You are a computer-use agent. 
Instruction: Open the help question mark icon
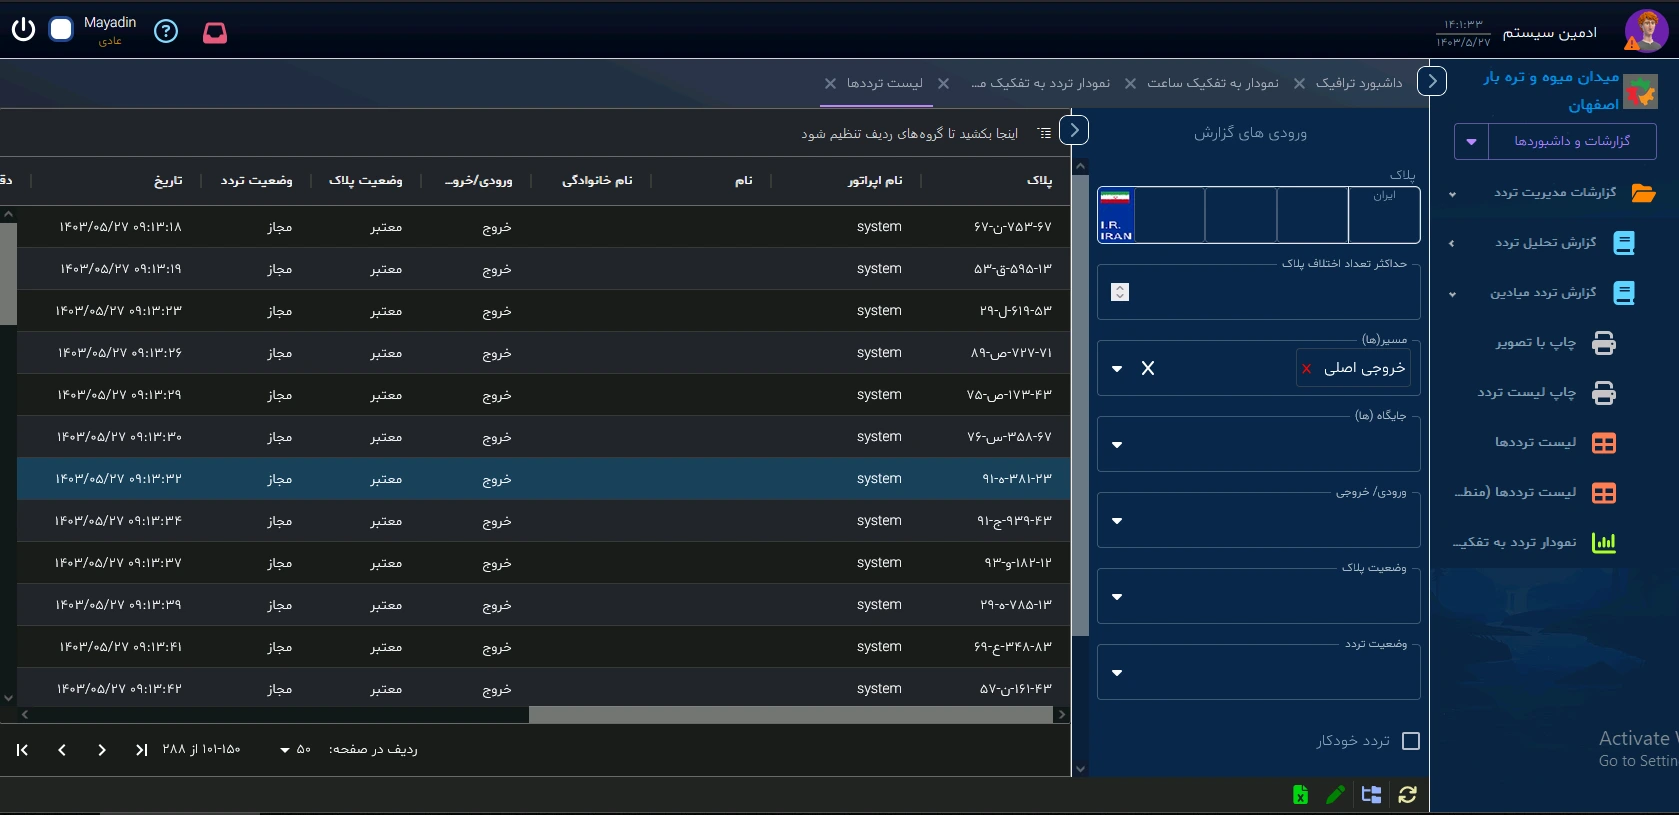[x=166, y=31]
